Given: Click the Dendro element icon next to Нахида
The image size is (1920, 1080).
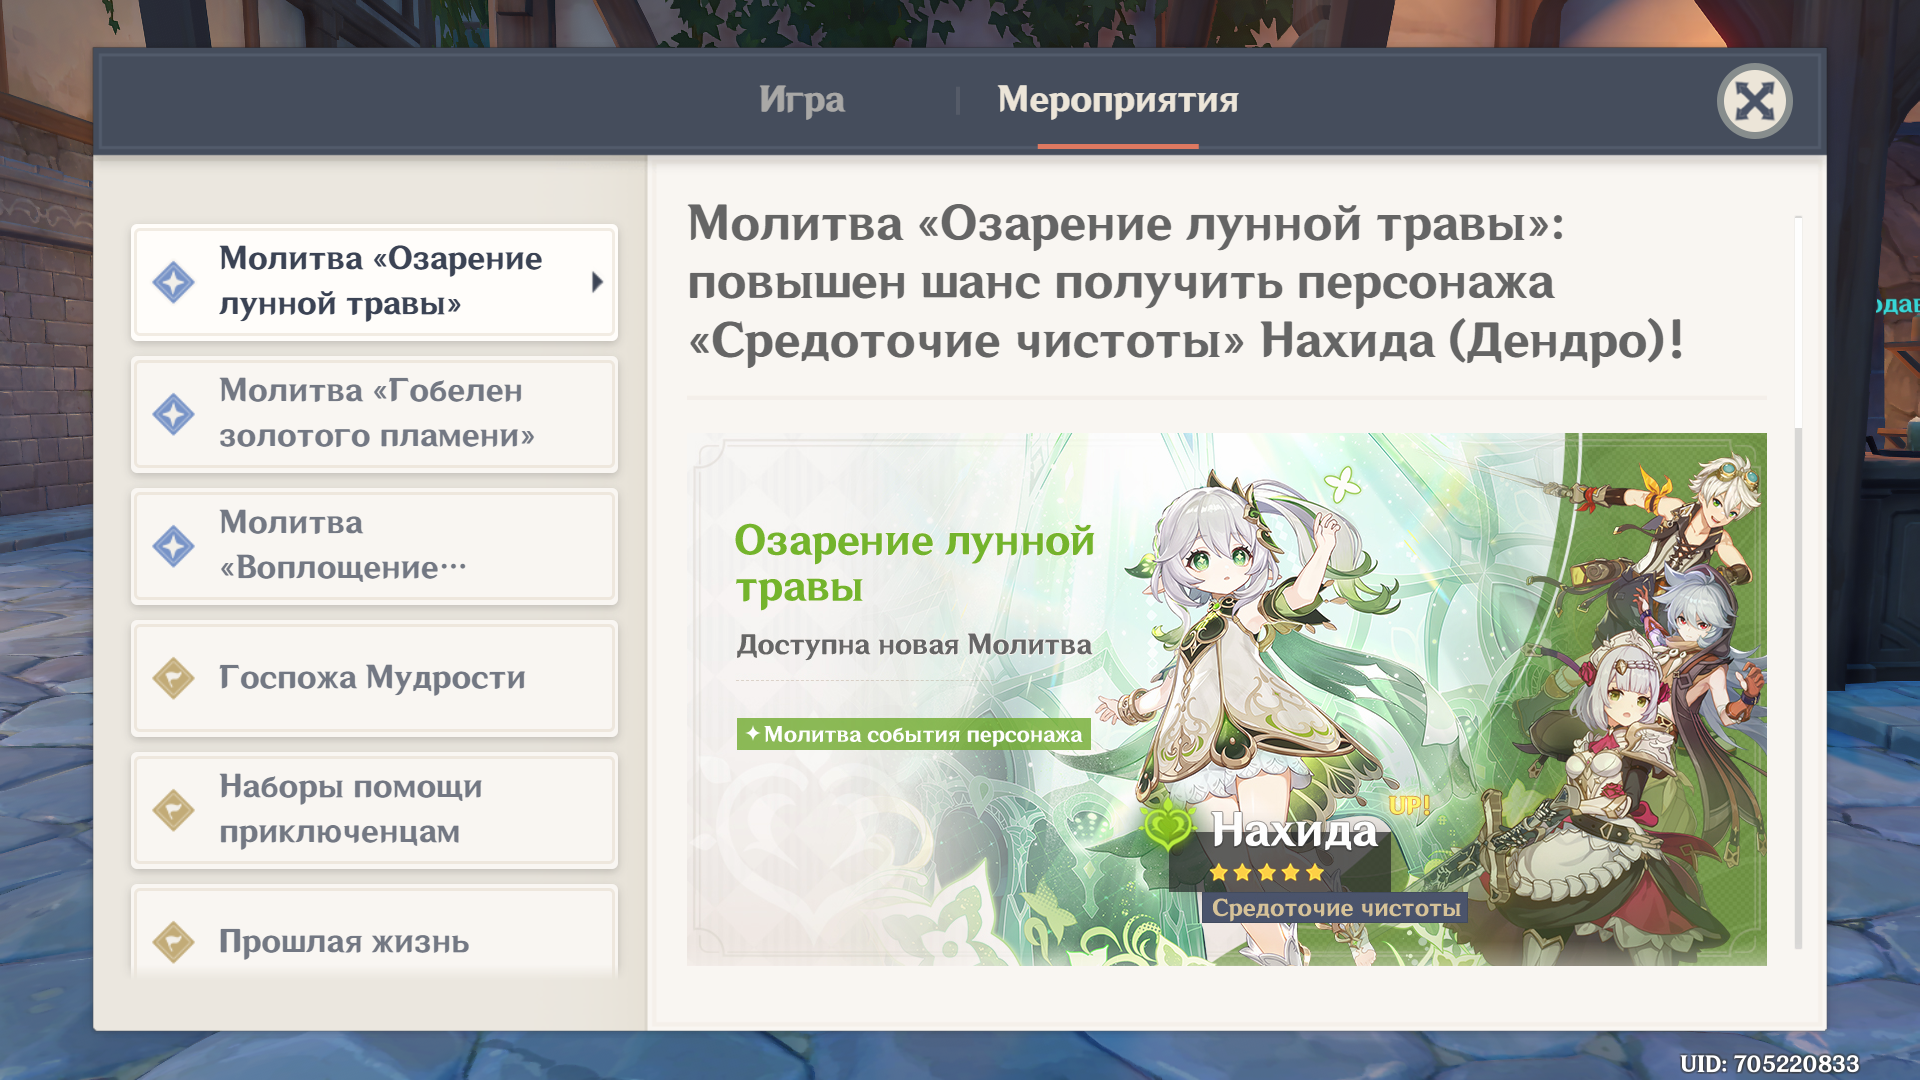Looking at the screenshot, I should (x=1167, y=827).
